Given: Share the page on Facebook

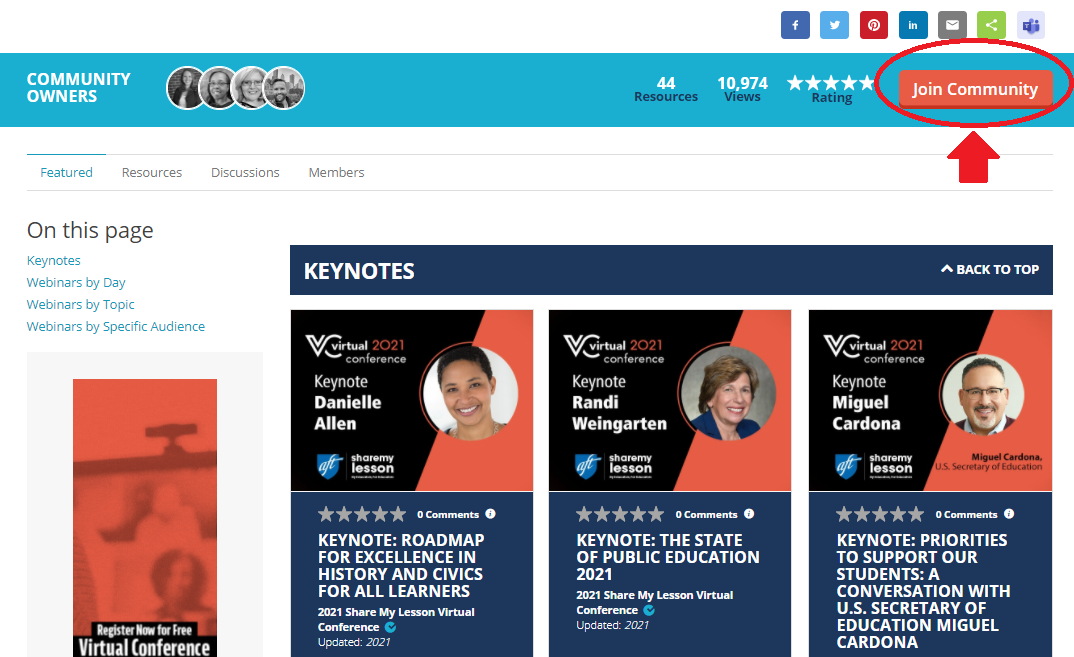Looking at the screenshot, I should pyautogui.click(x=795, y=25).
